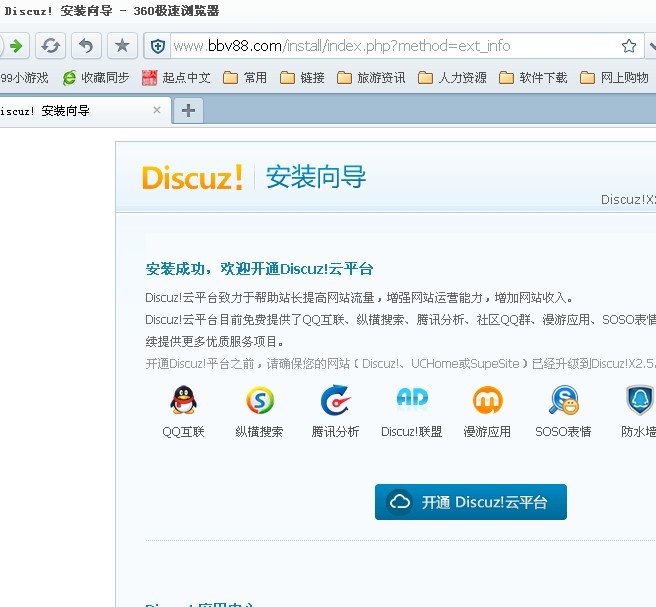The image size is (656, 607).
Task: Click the address bar URL field
Action: pos(393,46)
